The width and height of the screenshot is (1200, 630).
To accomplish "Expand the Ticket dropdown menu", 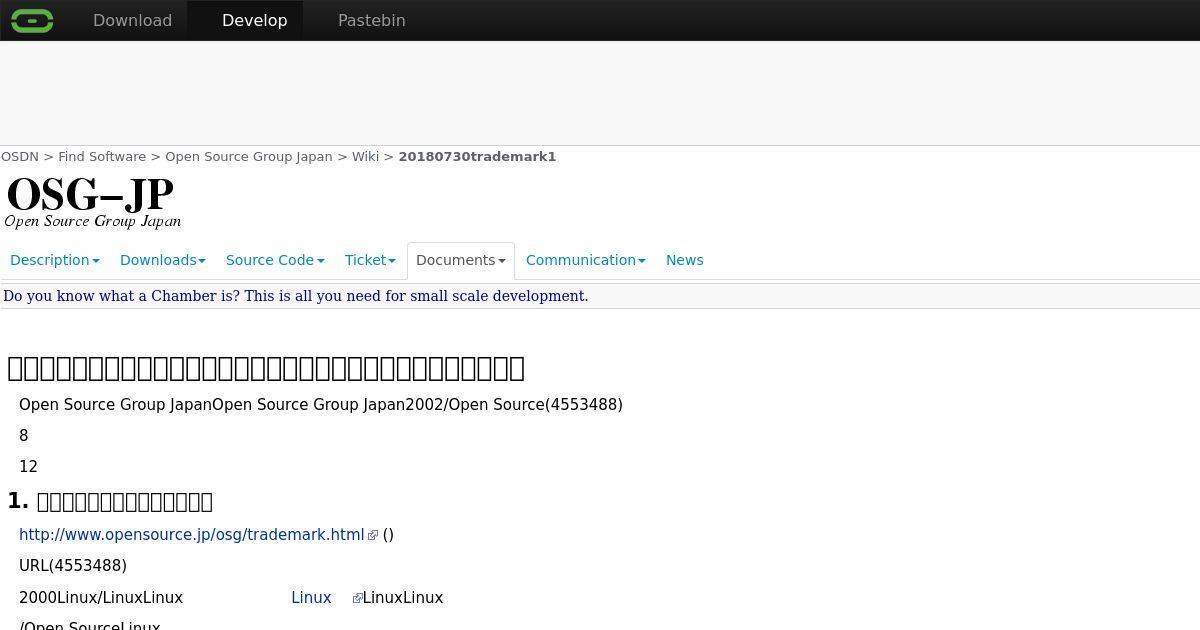I will (x=370, y=260).
